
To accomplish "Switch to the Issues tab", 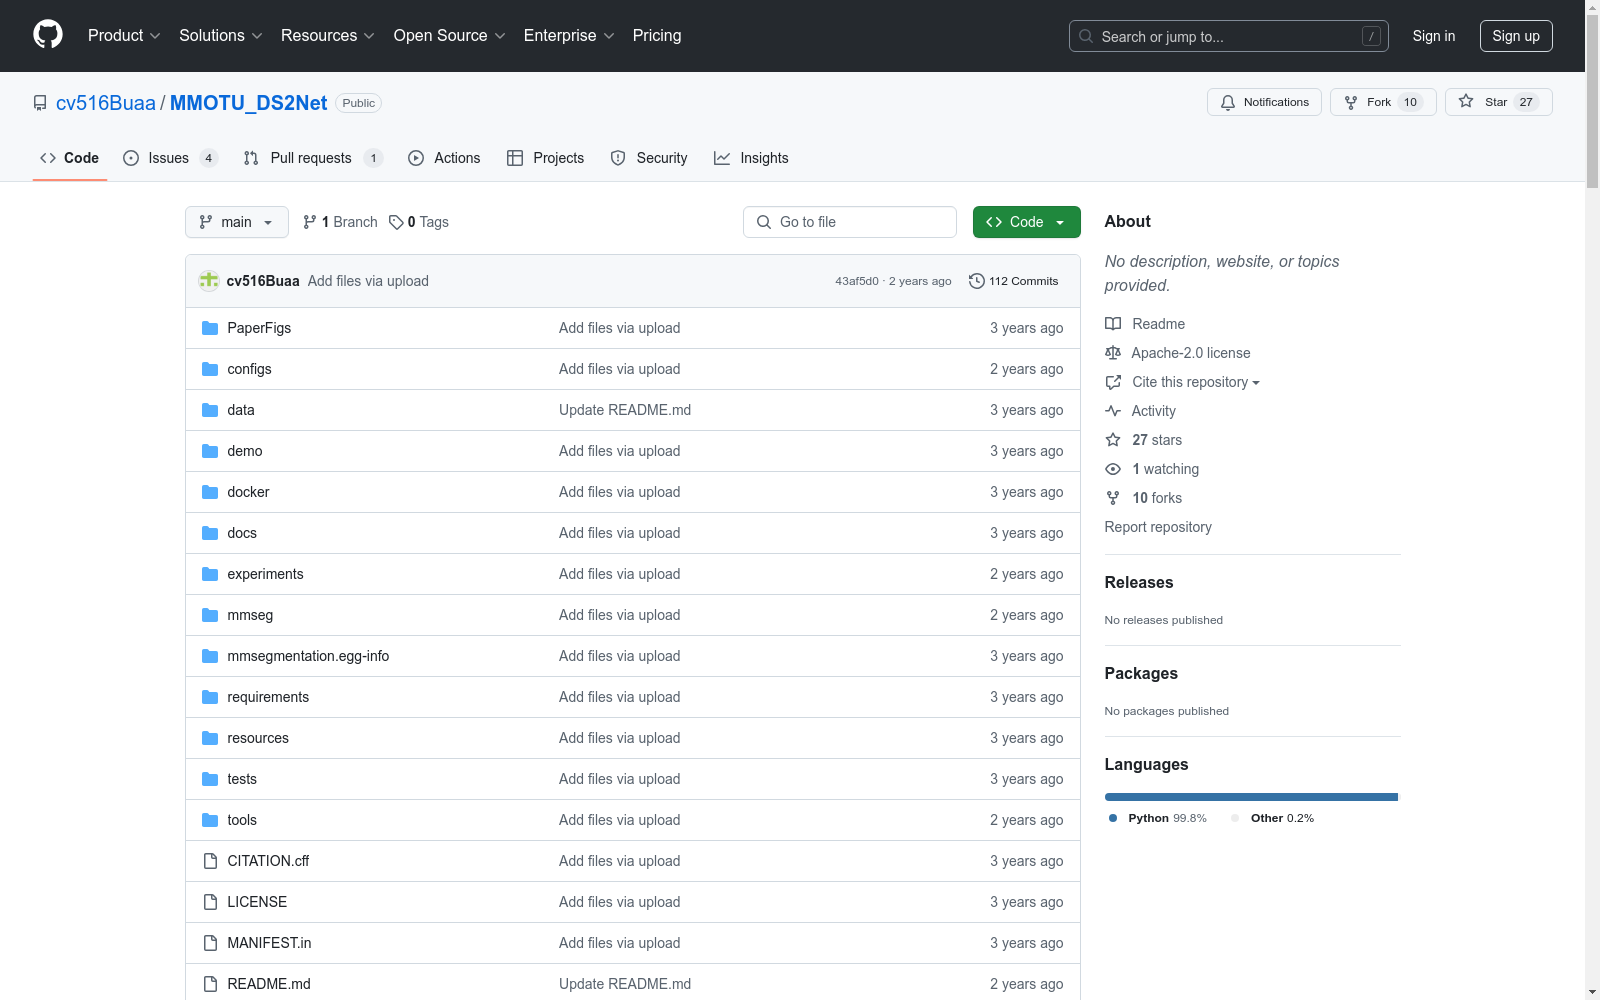I will [170, 158].
